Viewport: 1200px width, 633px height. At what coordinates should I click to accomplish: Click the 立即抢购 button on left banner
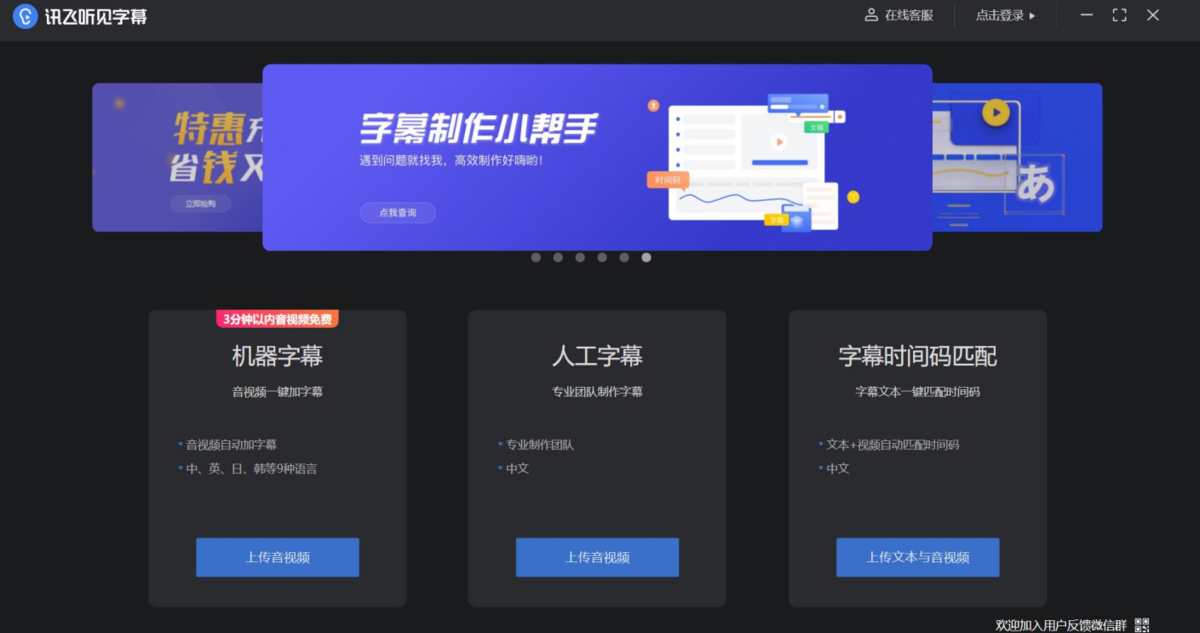coord(200,204)
